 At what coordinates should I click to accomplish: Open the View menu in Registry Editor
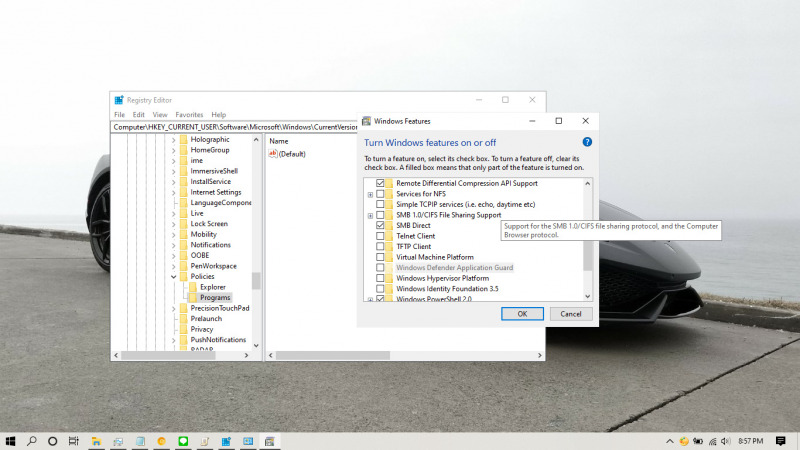click(x=160, y=115)
